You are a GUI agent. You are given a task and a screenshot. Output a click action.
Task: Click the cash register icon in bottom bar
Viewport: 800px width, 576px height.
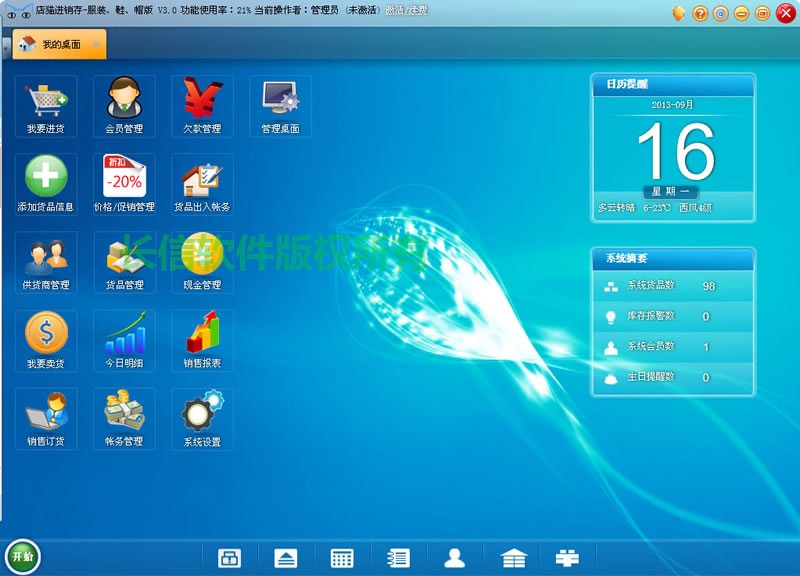[229, 558]
